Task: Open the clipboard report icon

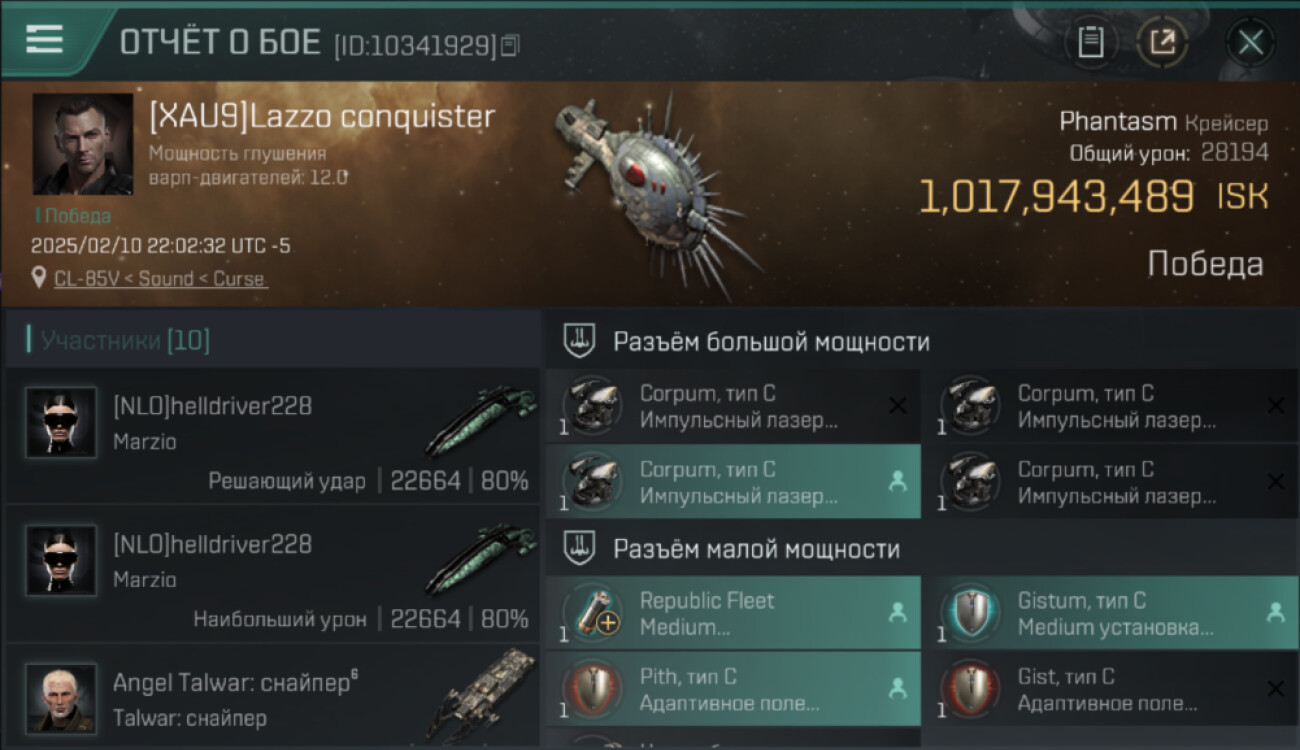Action: point(1091,43)
